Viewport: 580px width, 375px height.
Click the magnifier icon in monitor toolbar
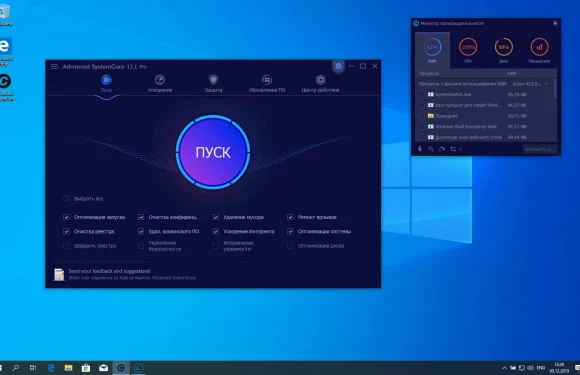[x=431, y=149]
